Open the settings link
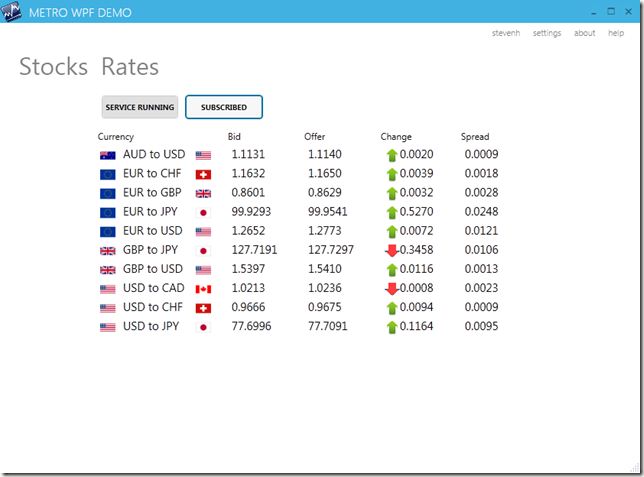Viewport: 644px width, 477px height. point(547,33)
